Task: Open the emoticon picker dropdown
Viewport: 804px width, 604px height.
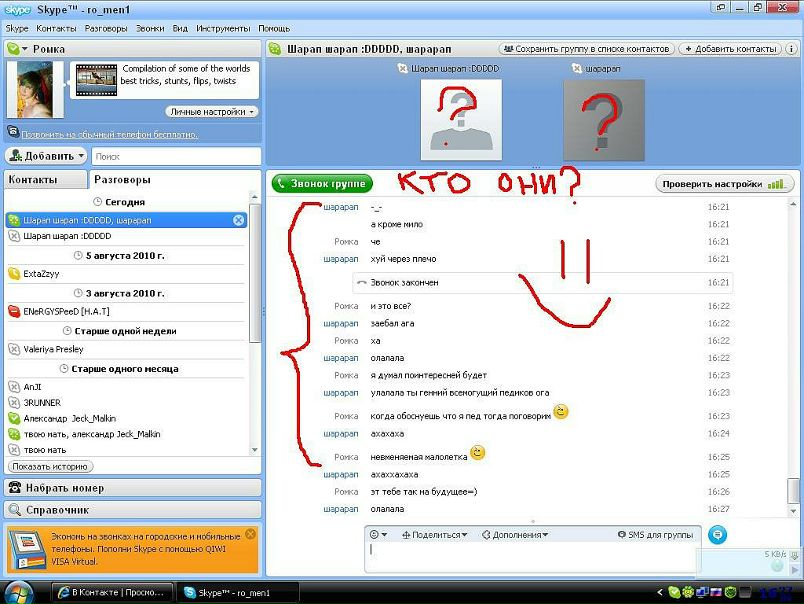Action: pos(379,535)
